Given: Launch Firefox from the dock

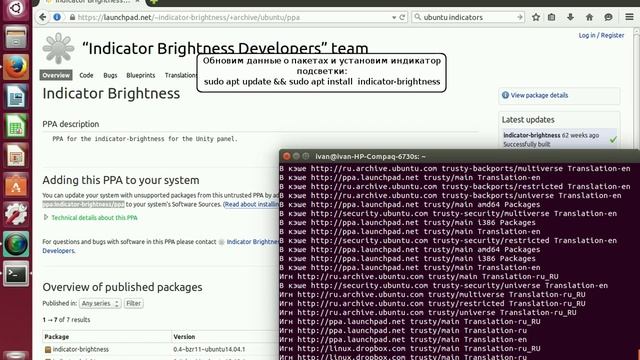Looking at the screenshot, I should [16, 67].
